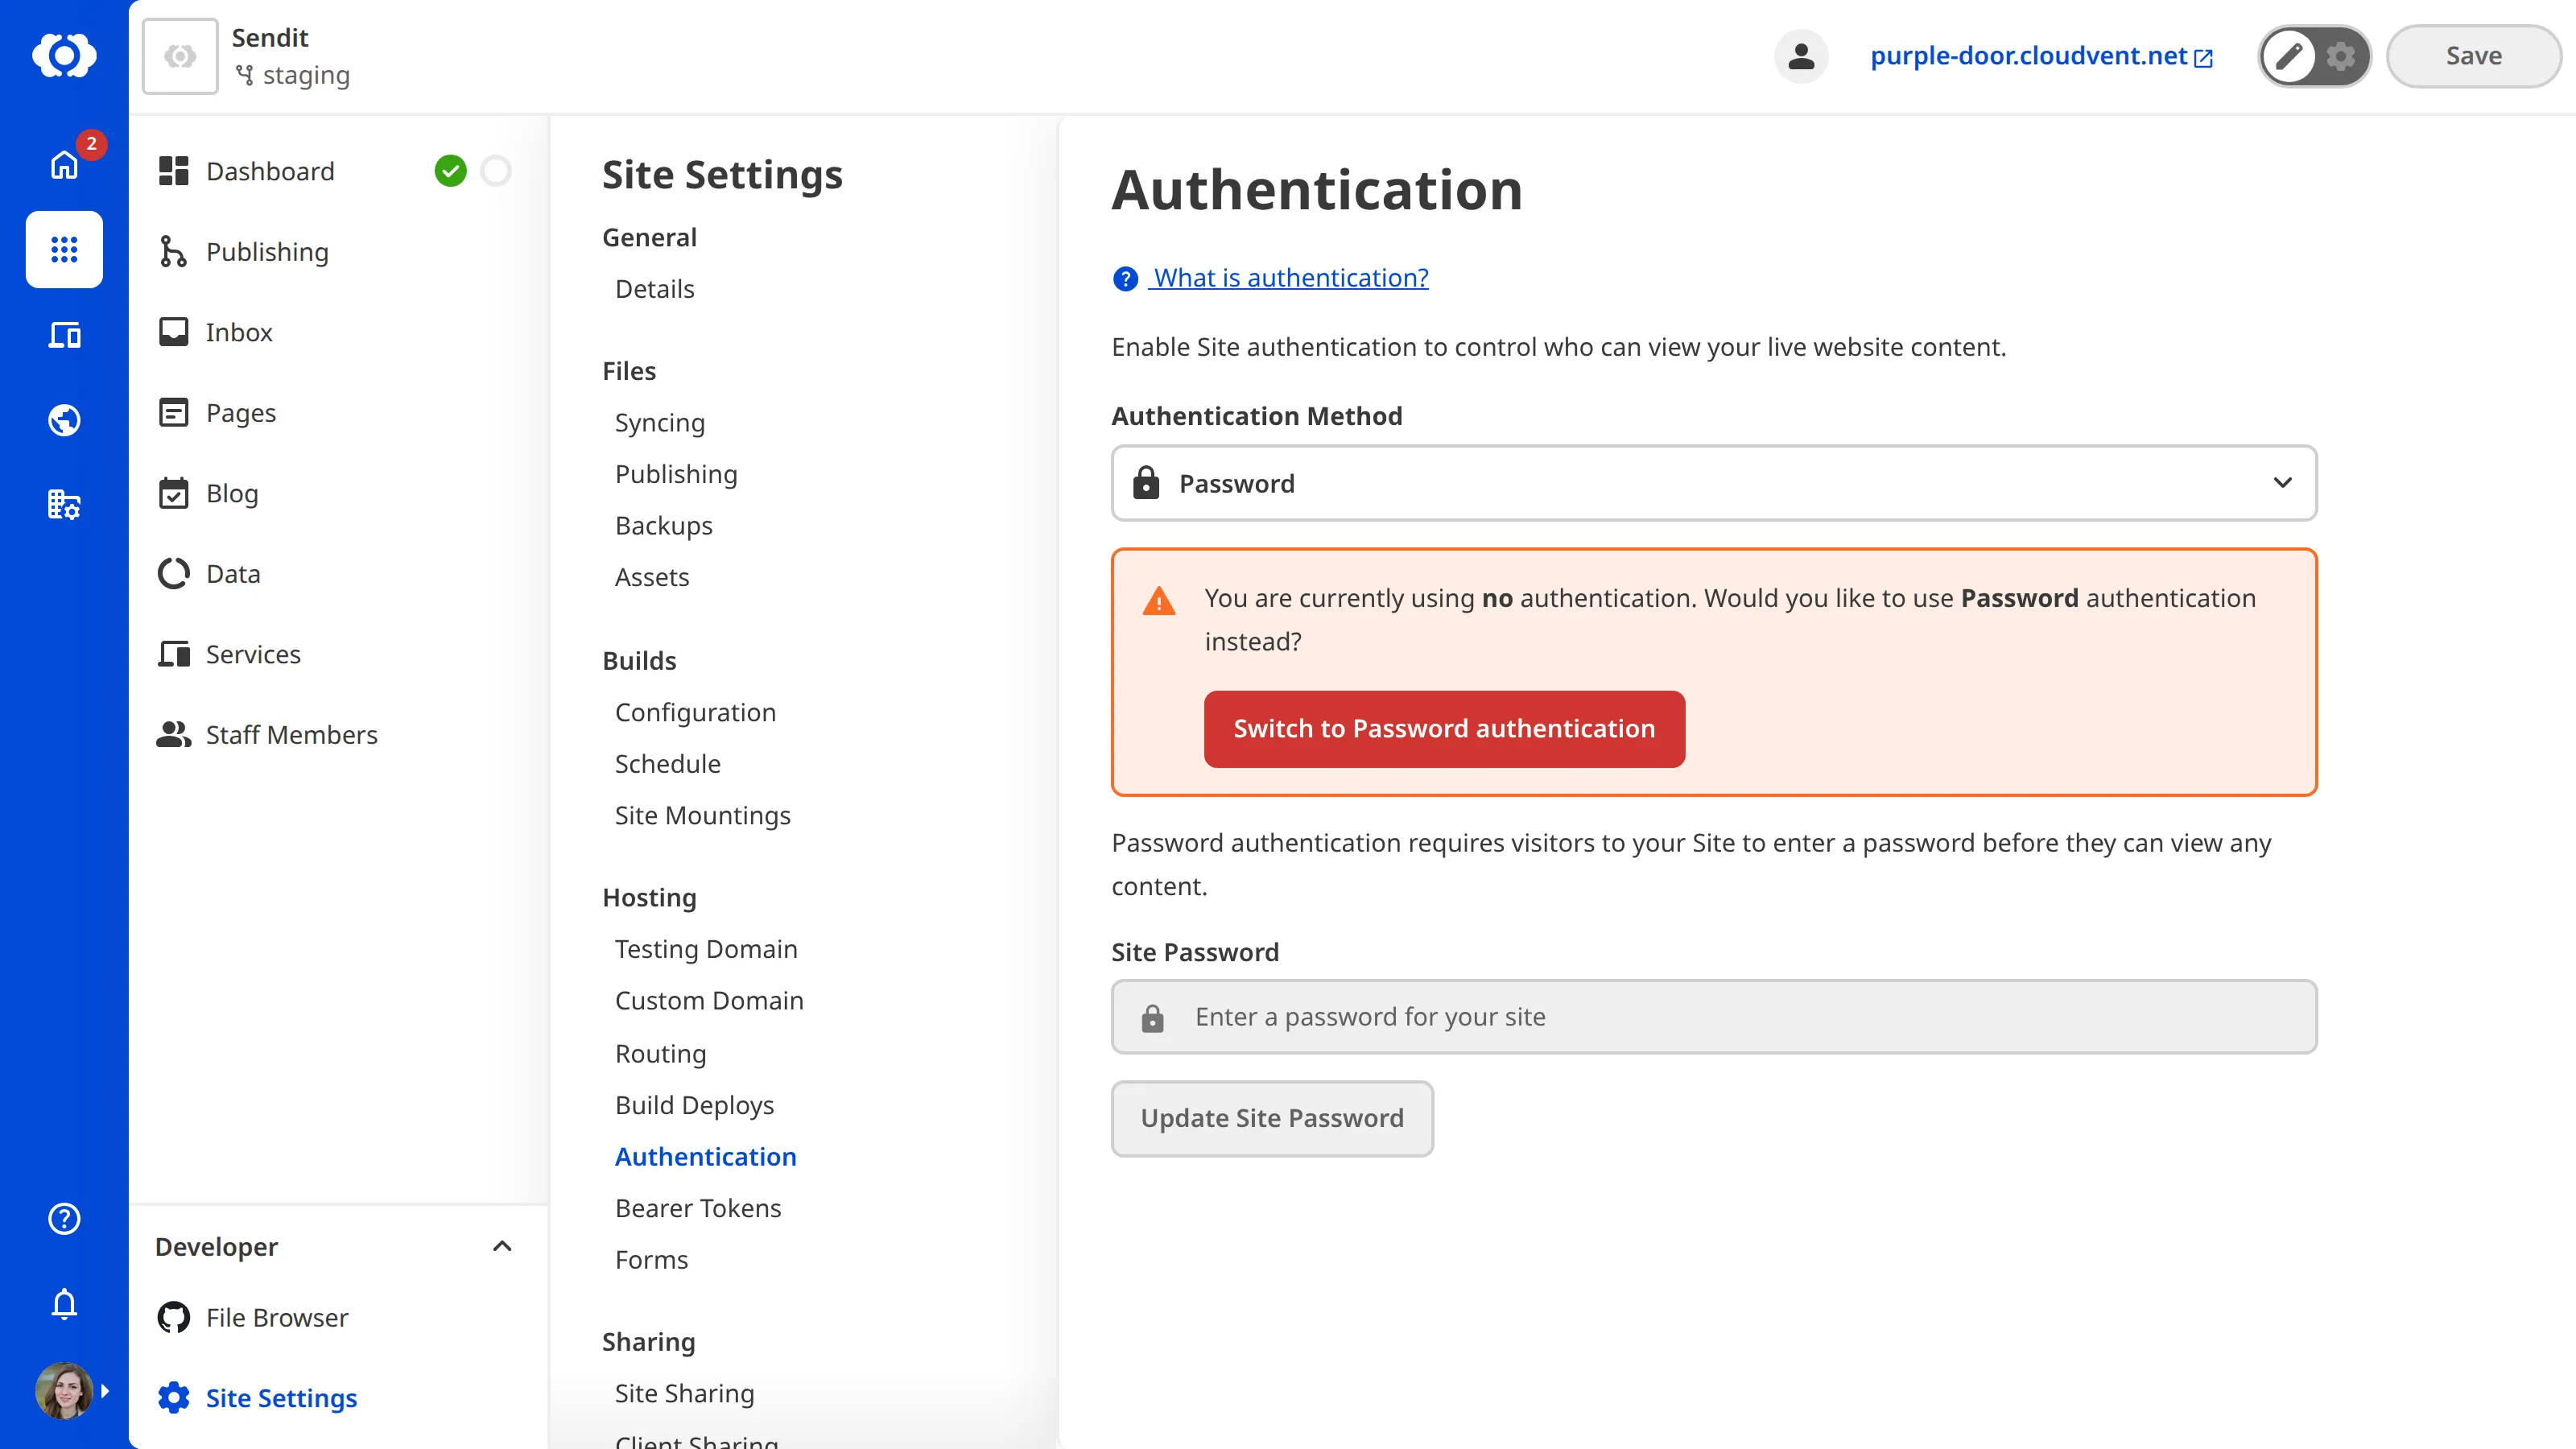Viewport: 2576px width, 1449px height.
Task: Open Data in the sidebar
Action: [232, 574]
